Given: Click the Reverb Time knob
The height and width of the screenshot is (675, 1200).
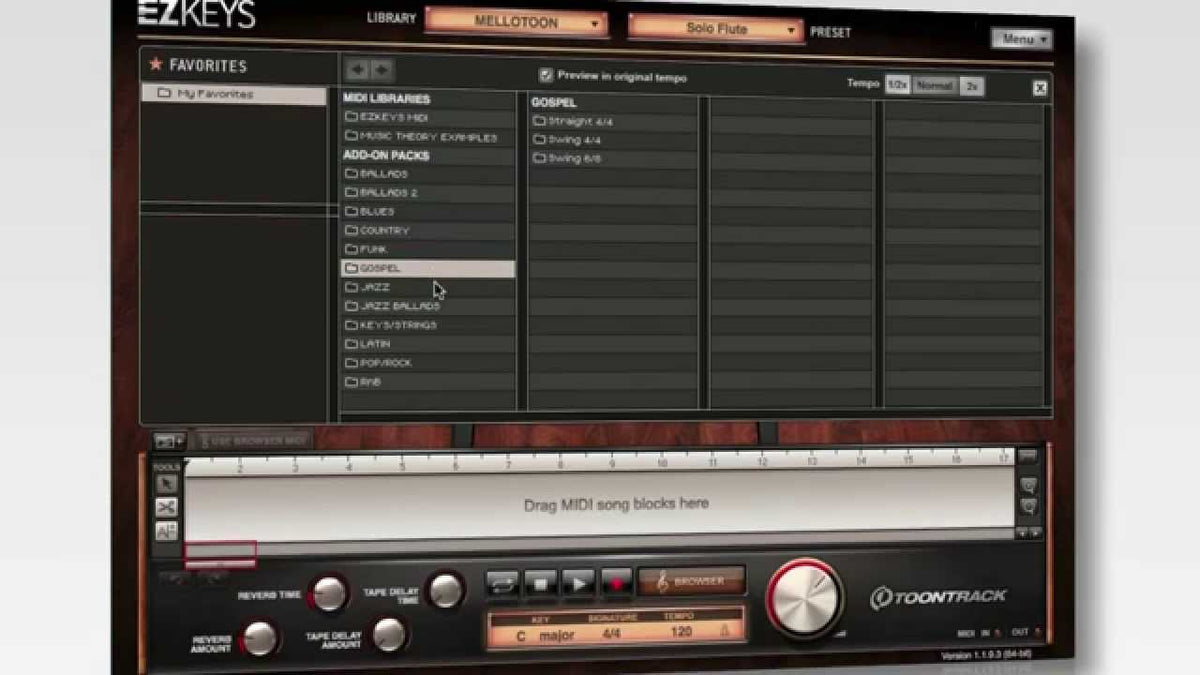Looking at the screenshot, I should point(330,593).
